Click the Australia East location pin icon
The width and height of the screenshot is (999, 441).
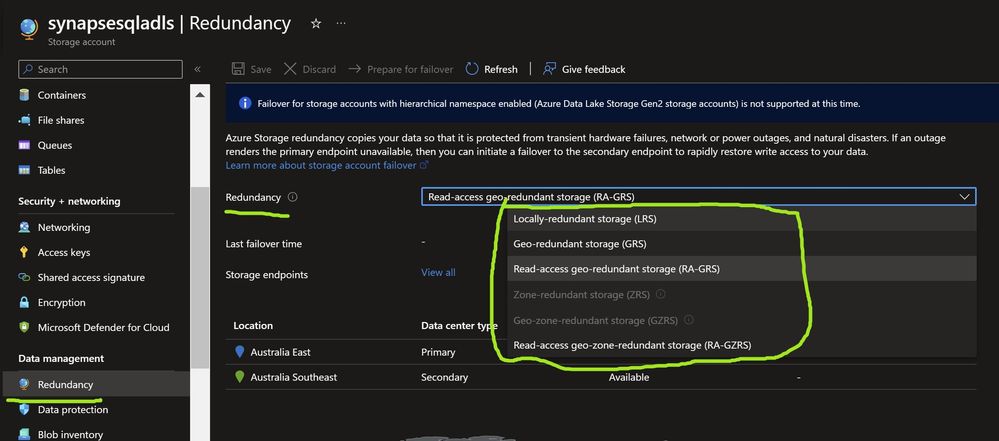click(x=240, y=352)
